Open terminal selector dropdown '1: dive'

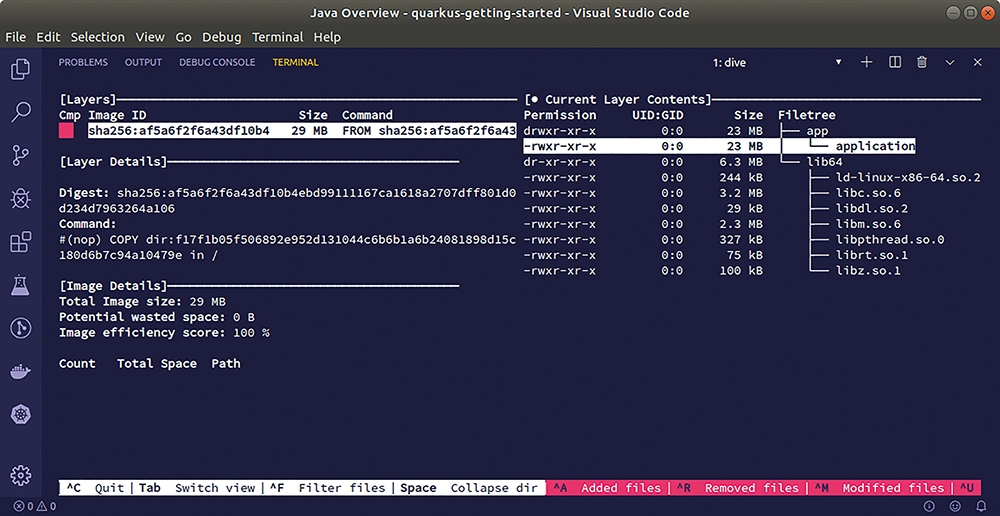[x=777, y=63]
